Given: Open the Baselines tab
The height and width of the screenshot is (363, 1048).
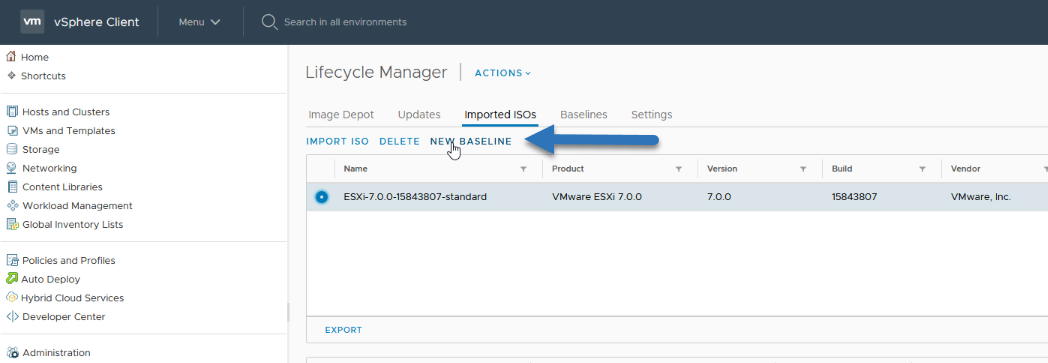Looking at the screenshot, I should (x=583, y=114).
